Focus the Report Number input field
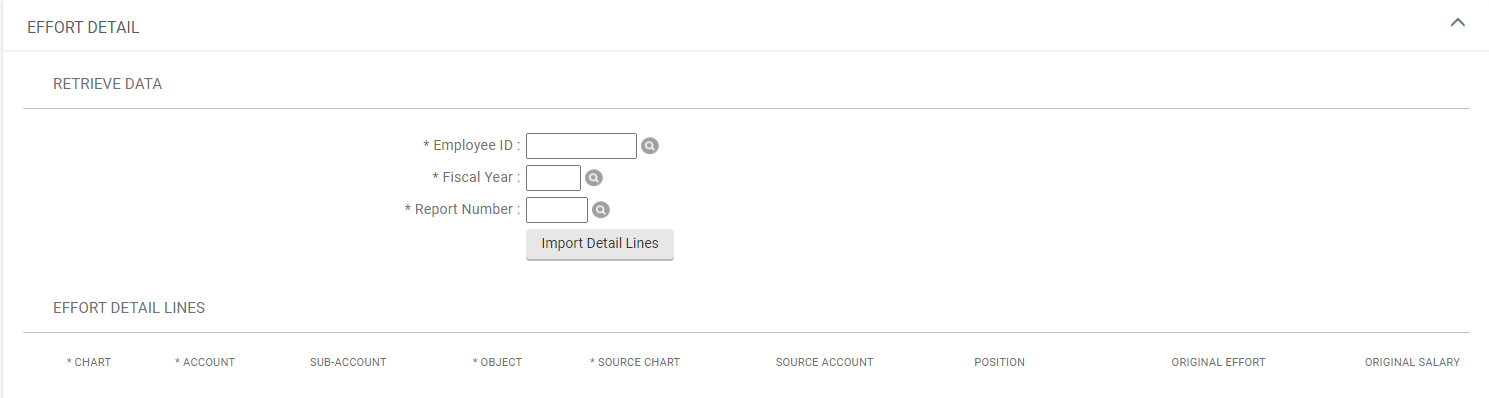1489x398 pixels. click(557, 210)
